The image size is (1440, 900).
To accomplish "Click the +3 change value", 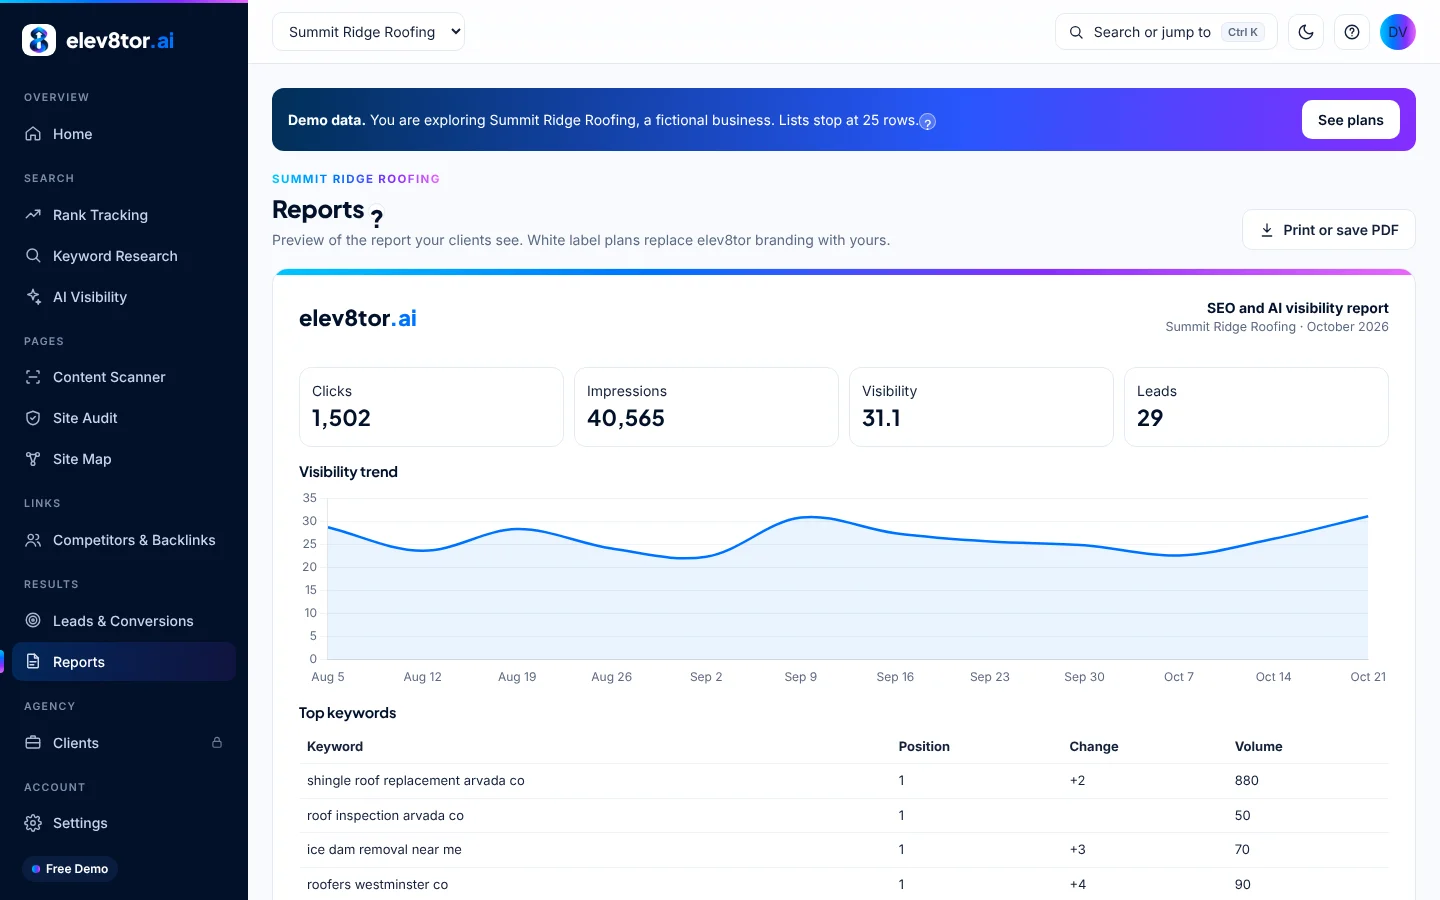I will pyautogui.click(x=1077, y=850).
